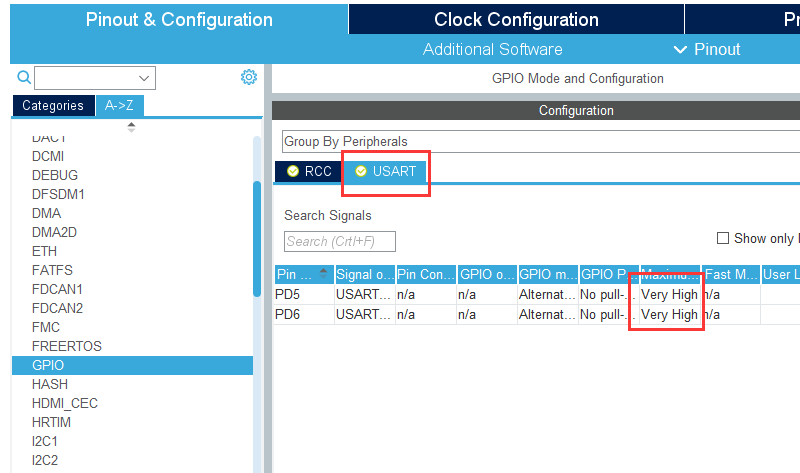800x473 pixels.
Task: Click in the Search Signals field
Action: click(x=340, y=241)
